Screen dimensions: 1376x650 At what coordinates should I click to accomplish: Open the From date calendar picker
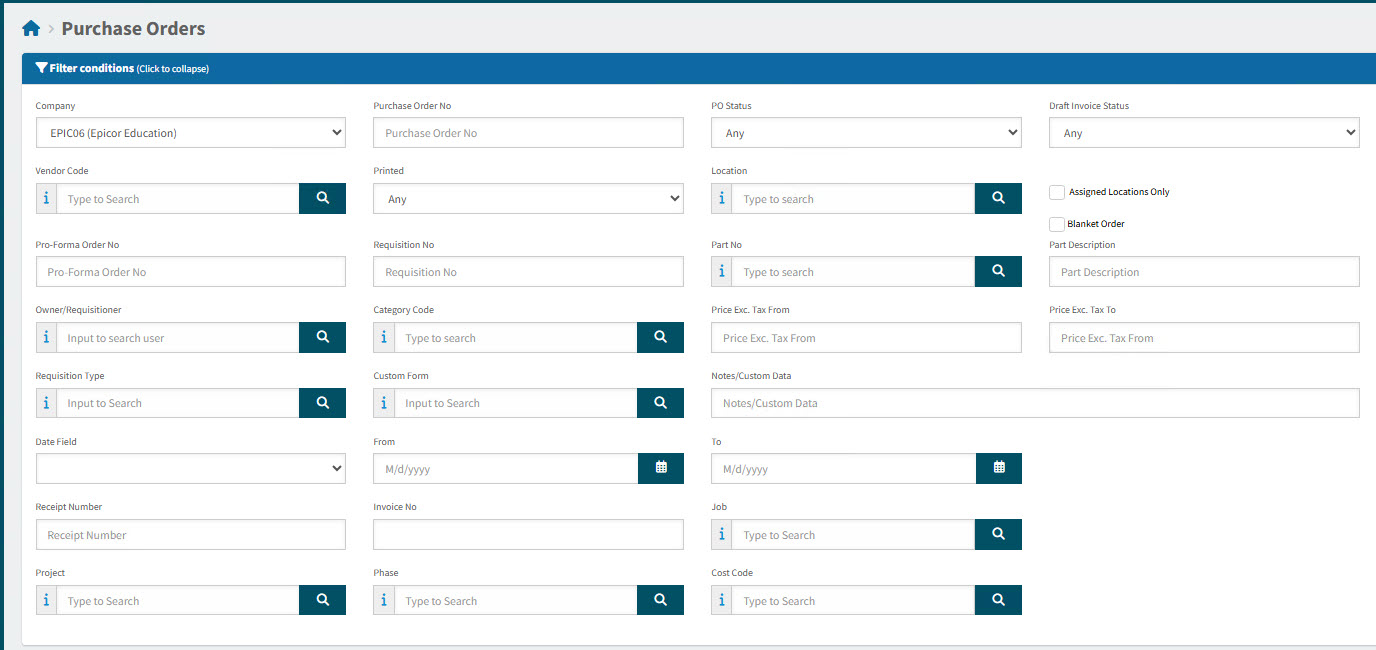click(x=660, y=468)
